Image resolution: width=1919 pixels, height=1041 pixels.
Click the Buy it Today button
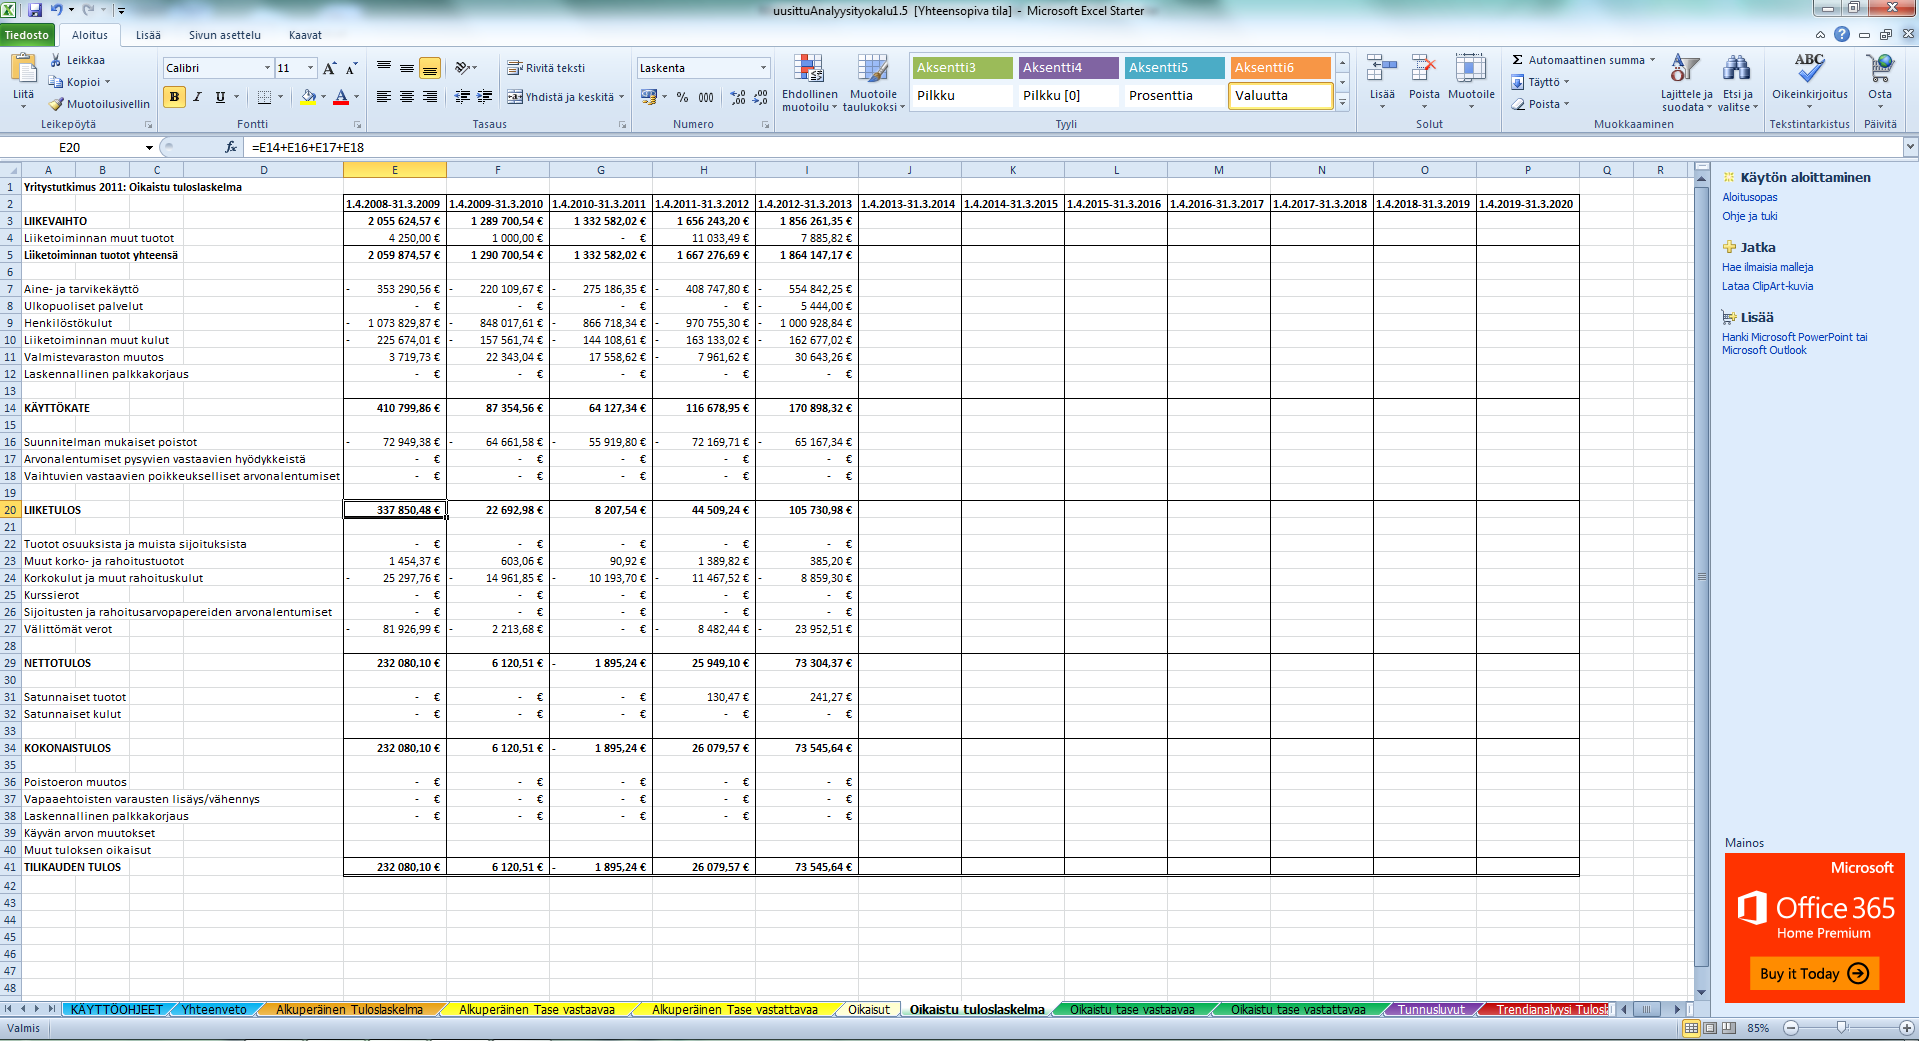click(x=1813, y=974)
